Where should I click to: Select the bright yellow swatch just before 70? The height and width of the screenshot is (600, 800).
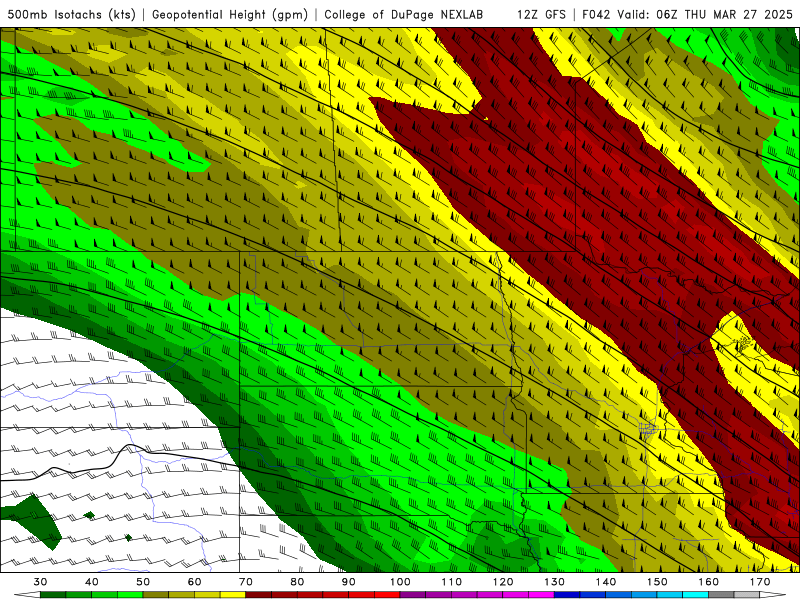pos(233,595)
